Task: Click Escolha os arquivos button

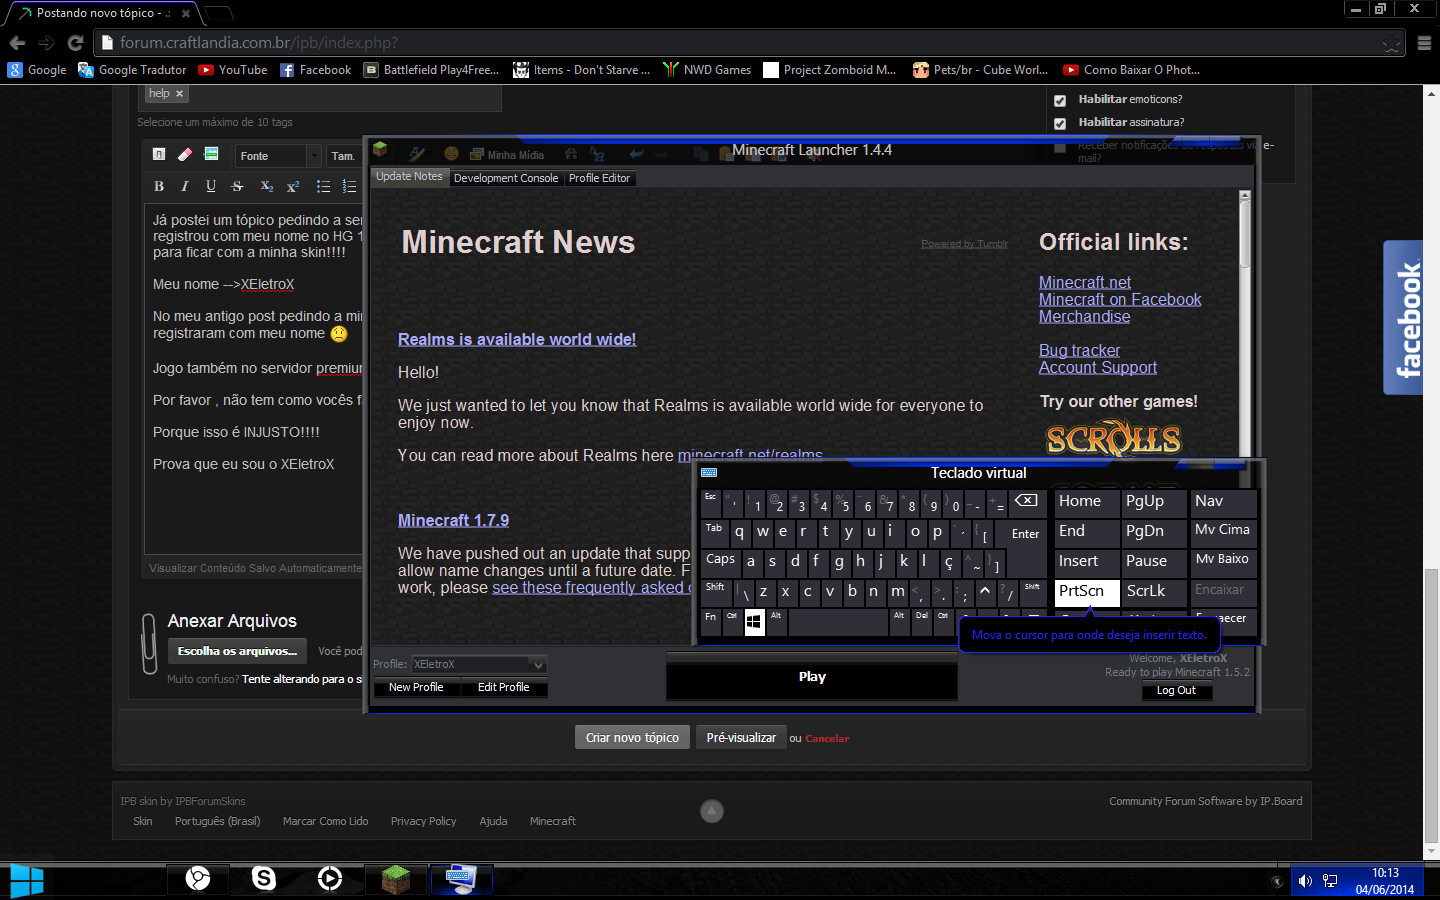Action: point(238,651)
